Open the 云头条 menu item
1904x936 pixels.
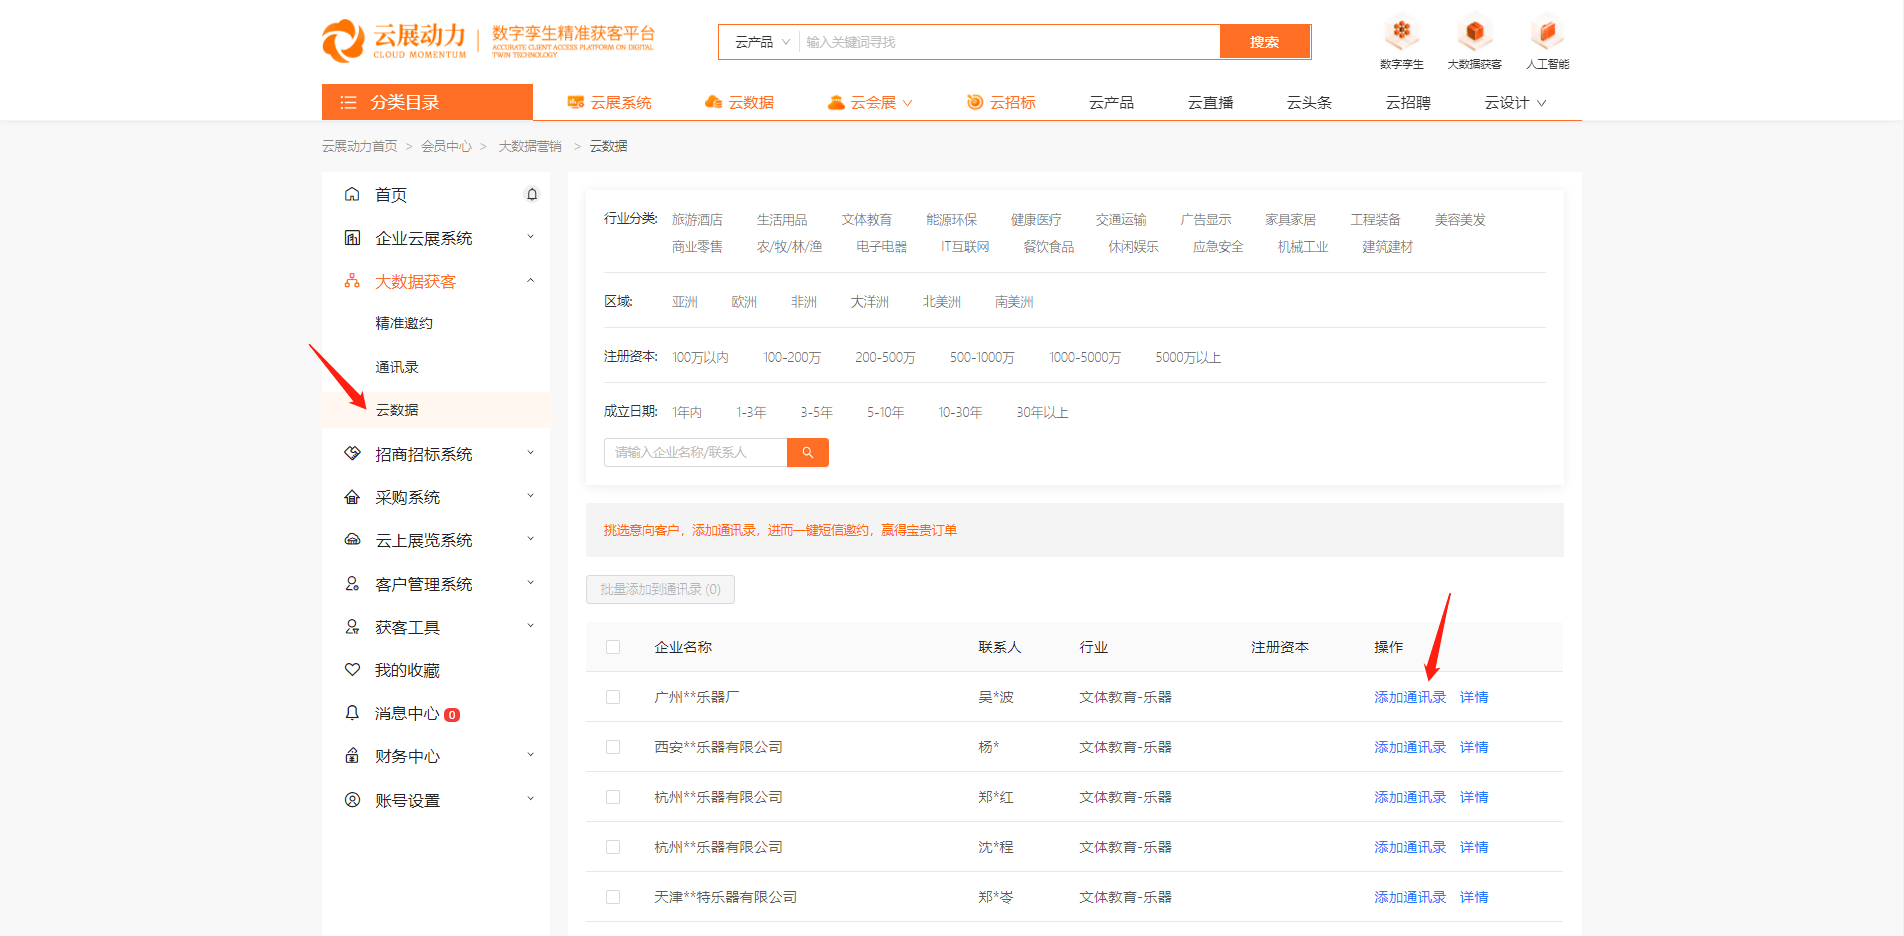coord(1309,101)
